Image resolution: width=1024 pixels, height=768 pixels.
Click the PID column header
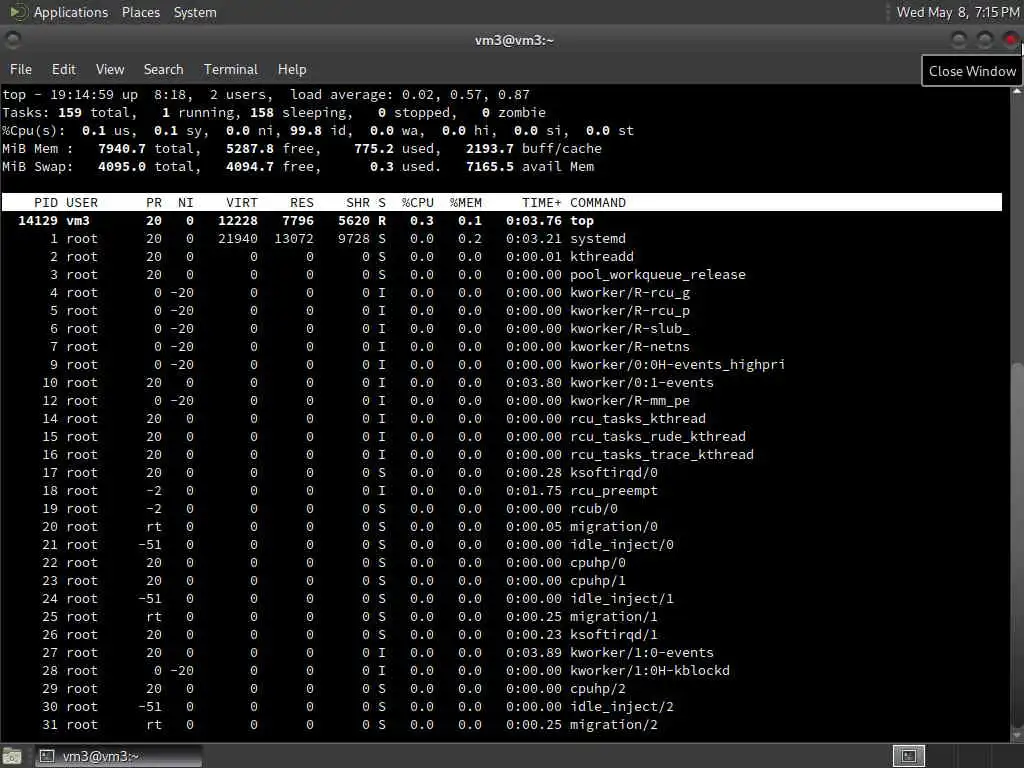coord(46,202)
